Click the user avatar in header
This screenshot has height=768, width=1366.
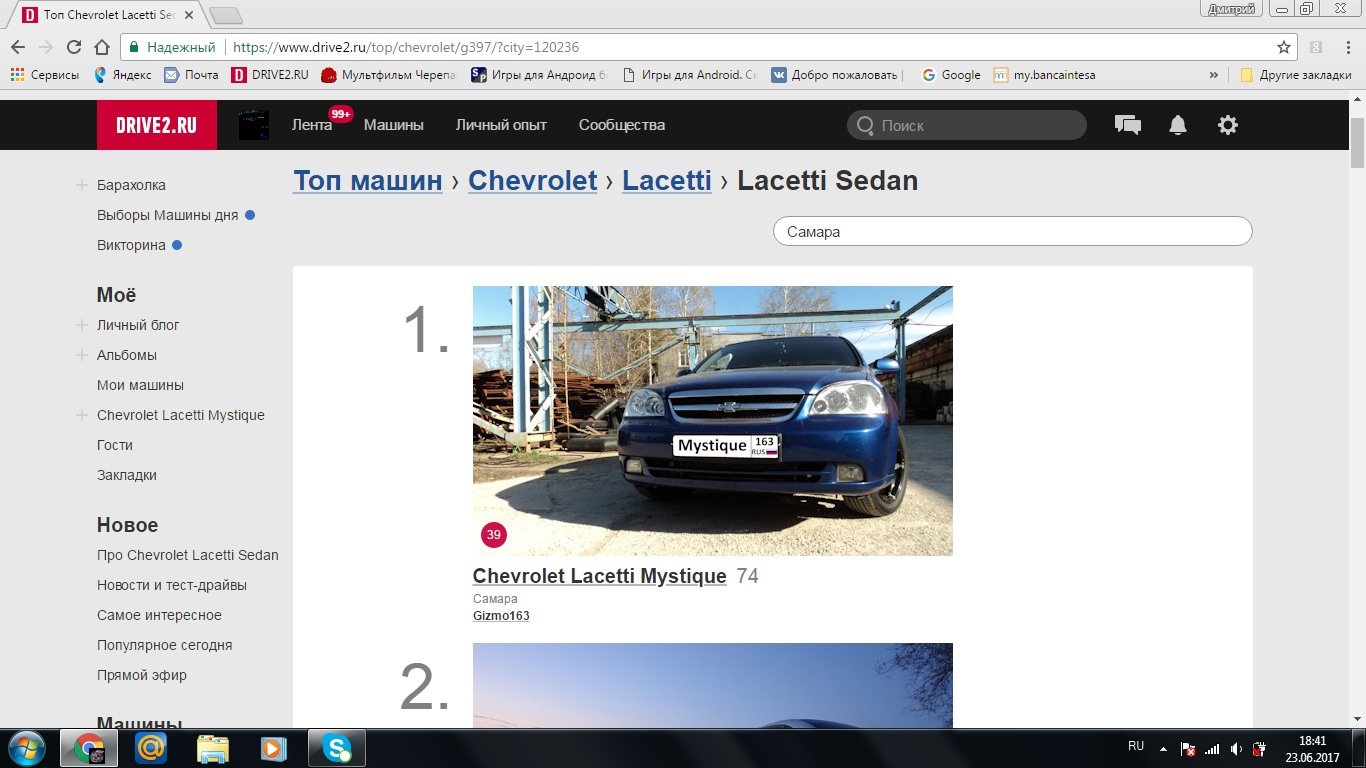(x=254, y=125)
